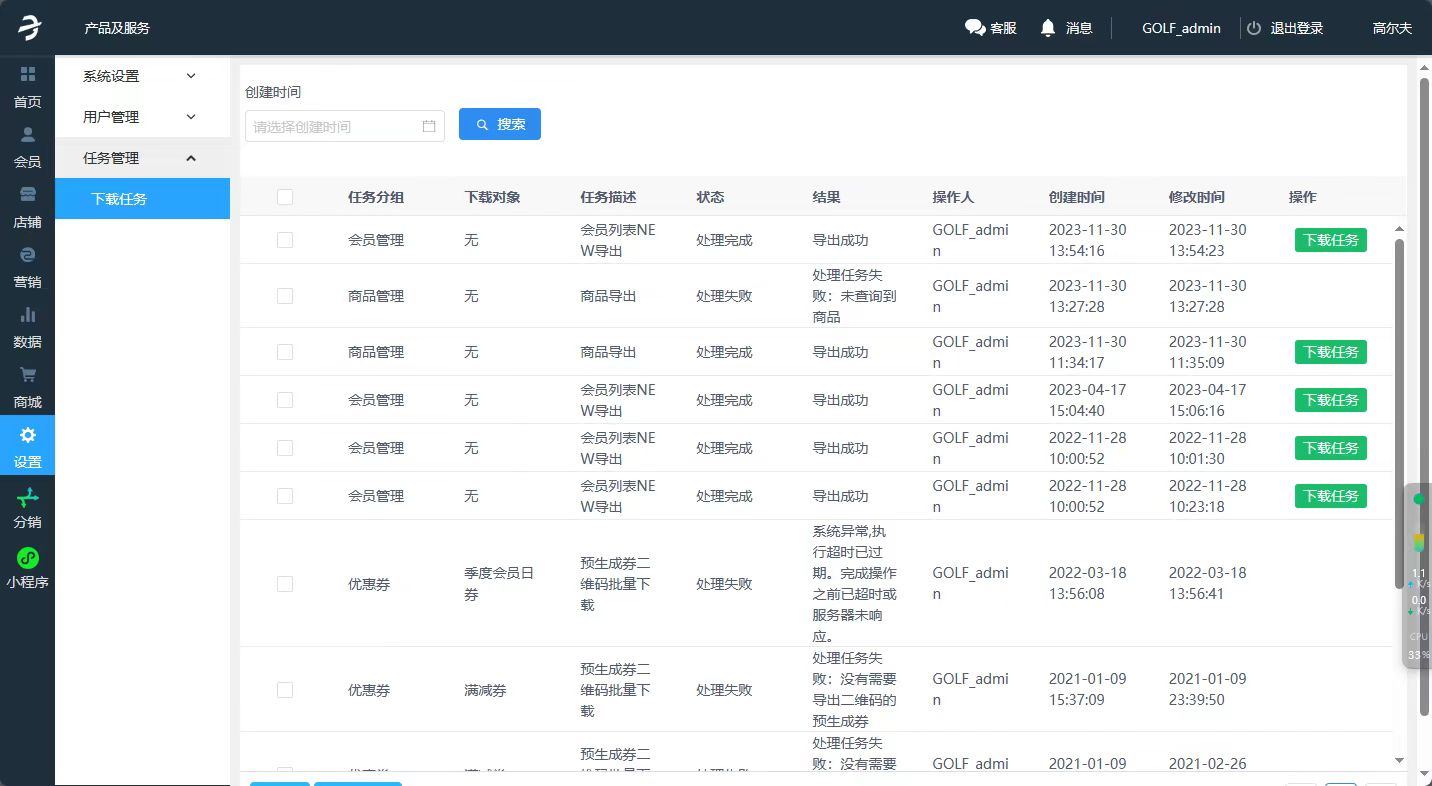1432x786 pixels.
Task: Toggle the select-all checkbox in table header
Action: (285, 197)
